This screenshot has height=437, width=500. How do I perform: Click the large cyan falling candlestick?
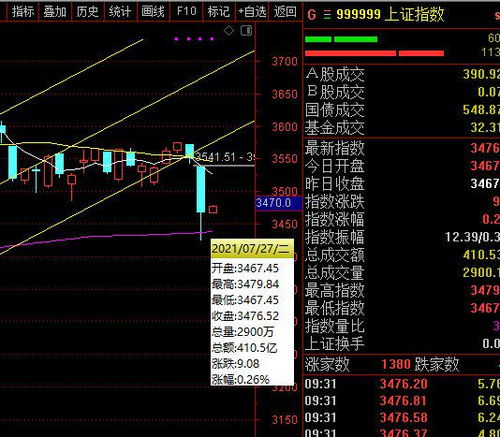pyautogui.click(x=201, y=189)
